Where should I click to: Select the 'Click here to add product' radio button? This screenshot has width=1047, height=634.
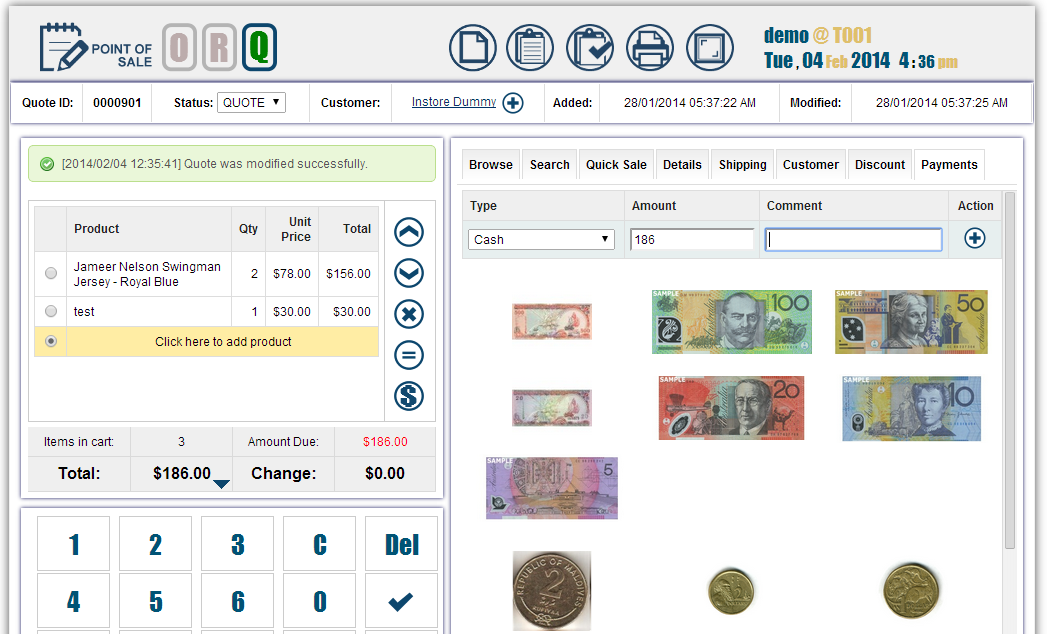click(50, 341)
